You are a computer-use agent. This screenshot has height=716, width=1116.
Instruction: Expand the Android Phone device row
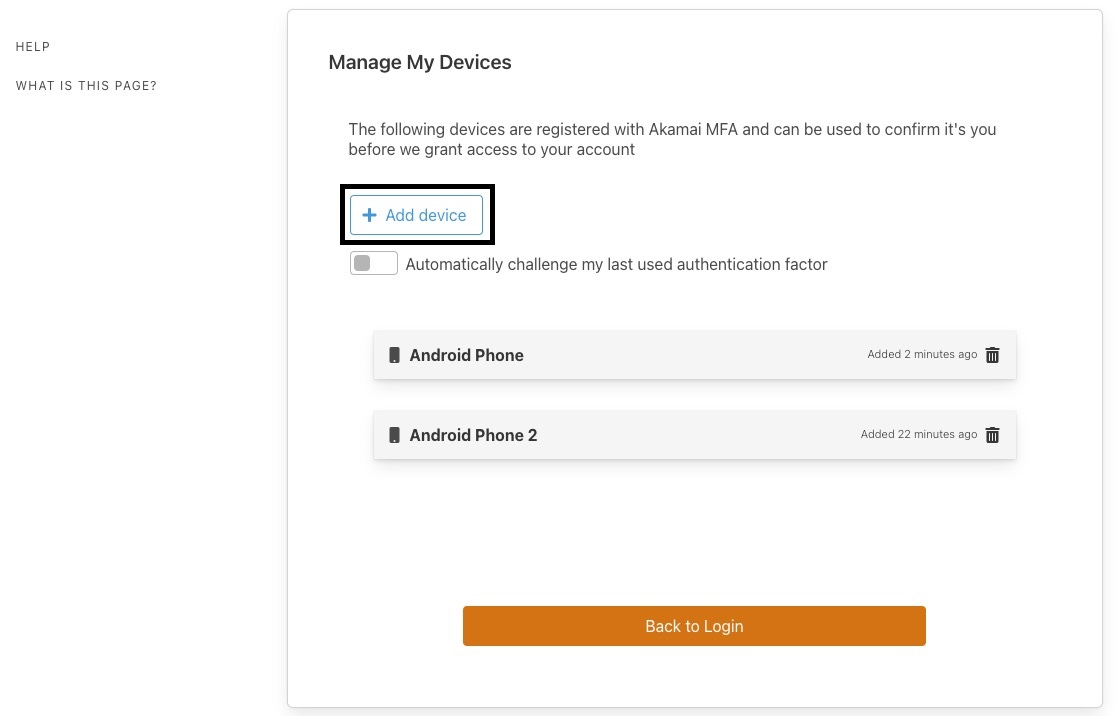click(x=680, y=355)
